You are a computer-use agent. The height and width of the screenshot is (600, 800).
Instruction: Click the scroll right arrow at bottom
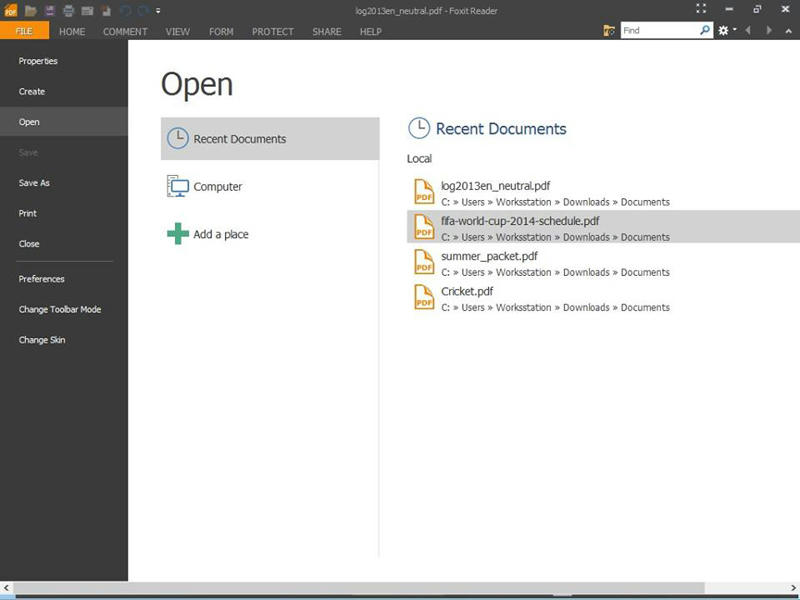click(x=793, y=587)
